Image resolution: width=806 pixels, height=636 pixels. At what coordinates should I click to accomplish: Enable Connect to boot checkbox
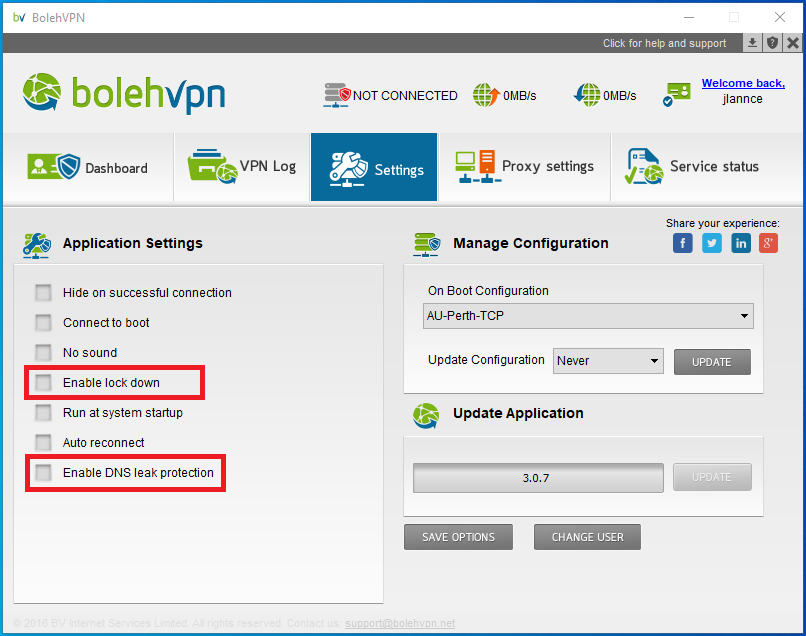coord(43,323)
